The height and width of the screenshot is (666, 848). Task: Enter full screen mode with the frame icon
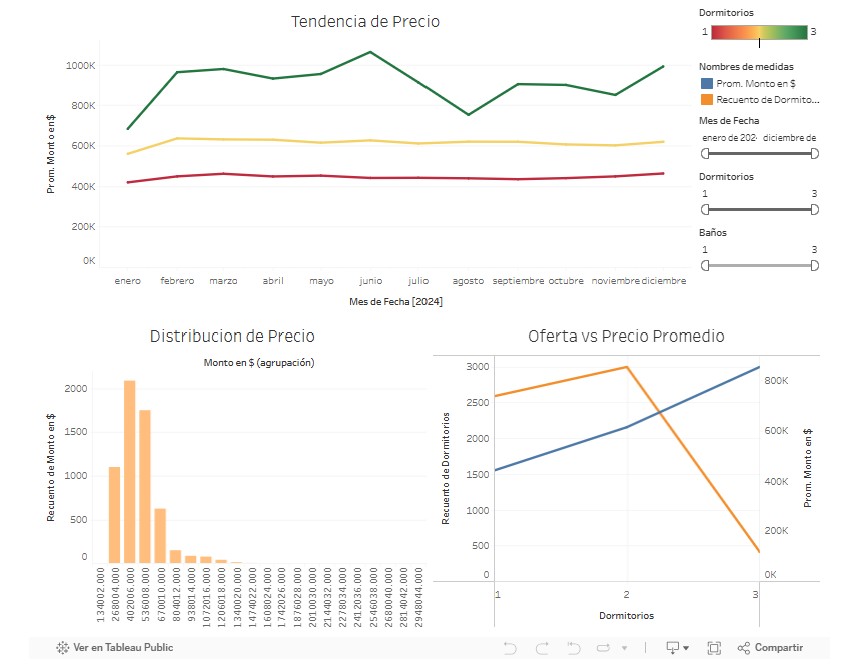[x=714, y=648]
